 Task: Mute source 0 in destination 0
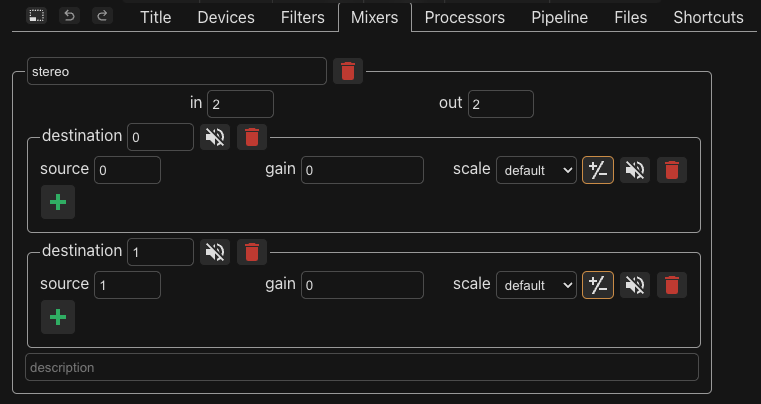(635, 170)
